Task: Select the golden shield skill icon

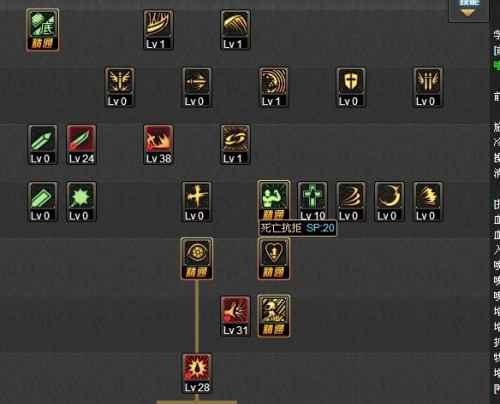Action: [x=351, y=87]
